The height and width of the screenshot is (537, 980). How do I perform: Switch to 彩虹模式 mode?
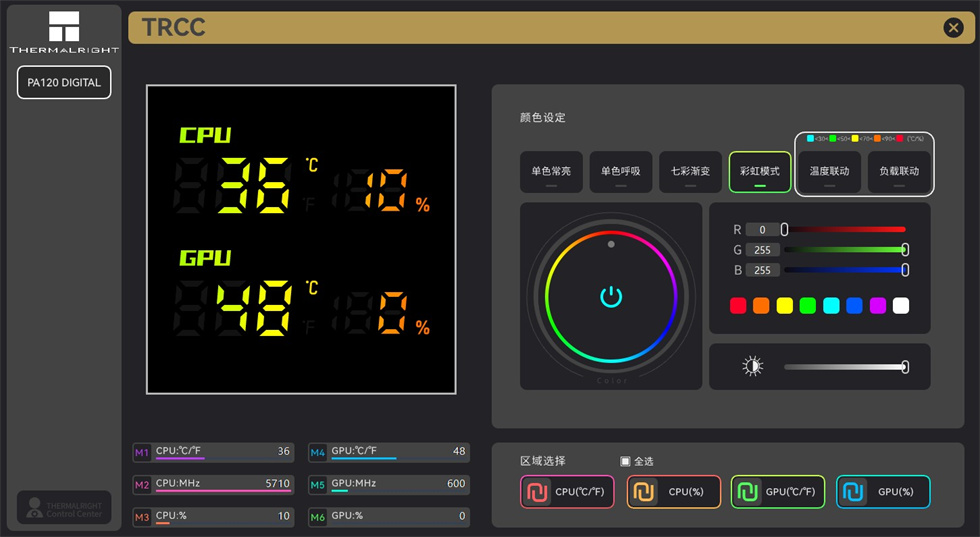click(x=760, y=172)
